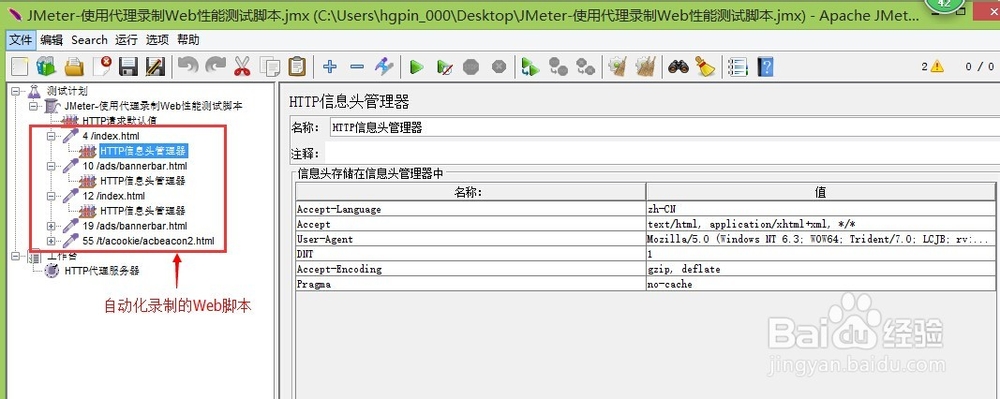The image size is (1000, 399).
Task: Click the Close test plan icon
Action: [x=102, y=66]
